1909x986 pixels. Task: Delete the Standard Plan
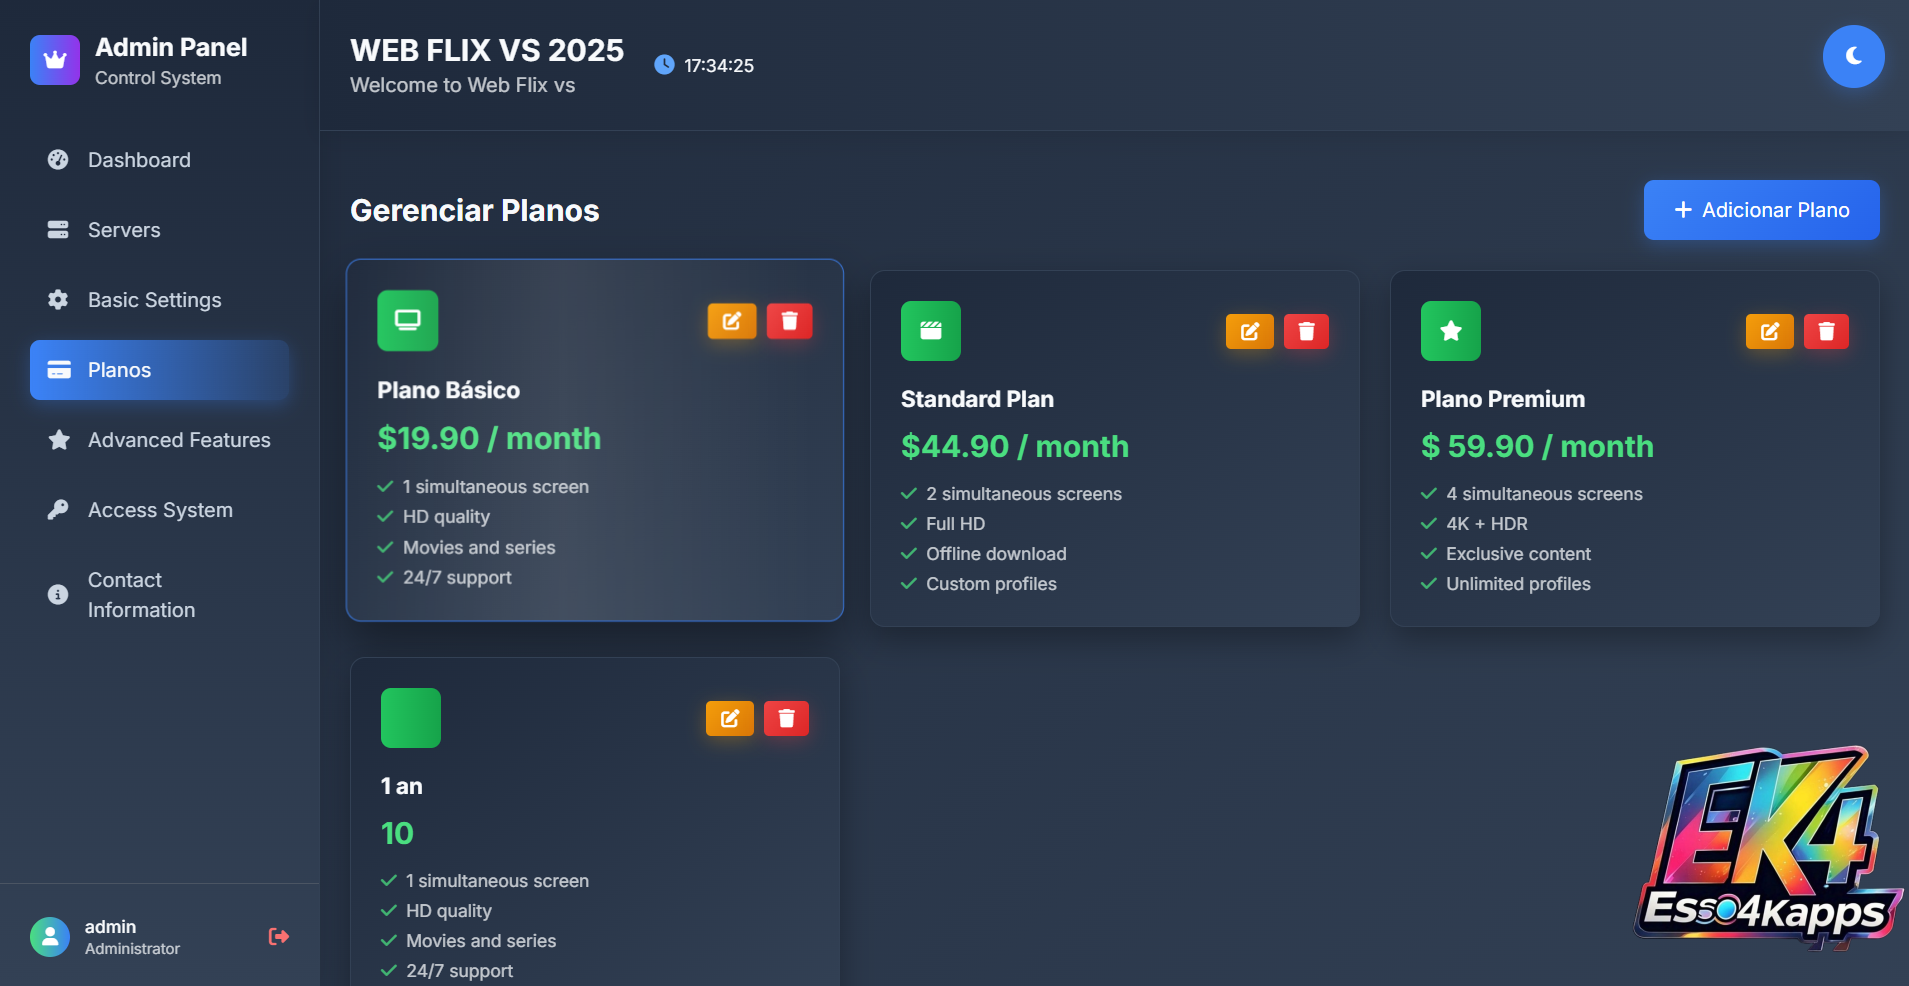click(x=1306, y=332)
